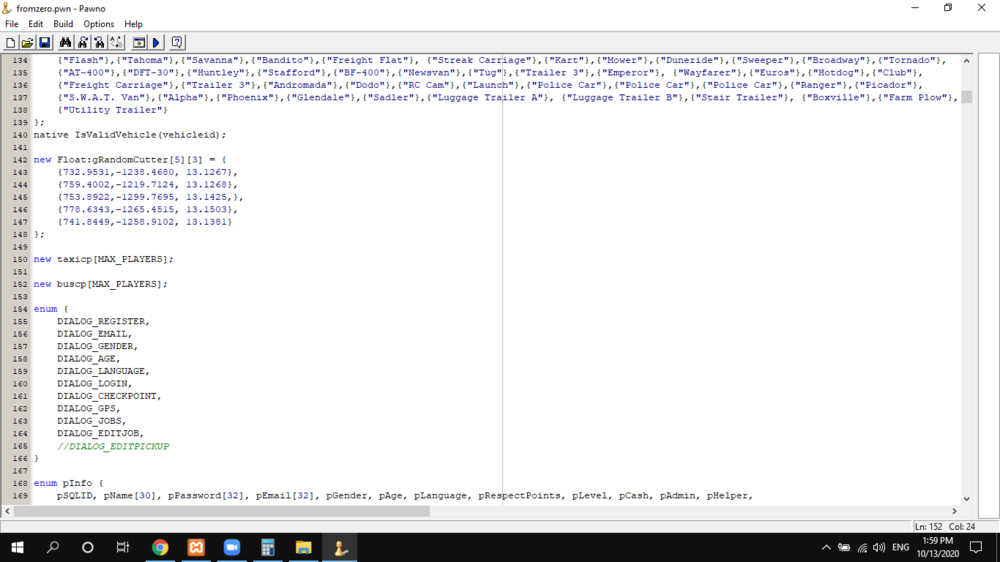Open Windows search from the taskbar
This screenshot has width=1000, height=562.
tap(53, 547)
